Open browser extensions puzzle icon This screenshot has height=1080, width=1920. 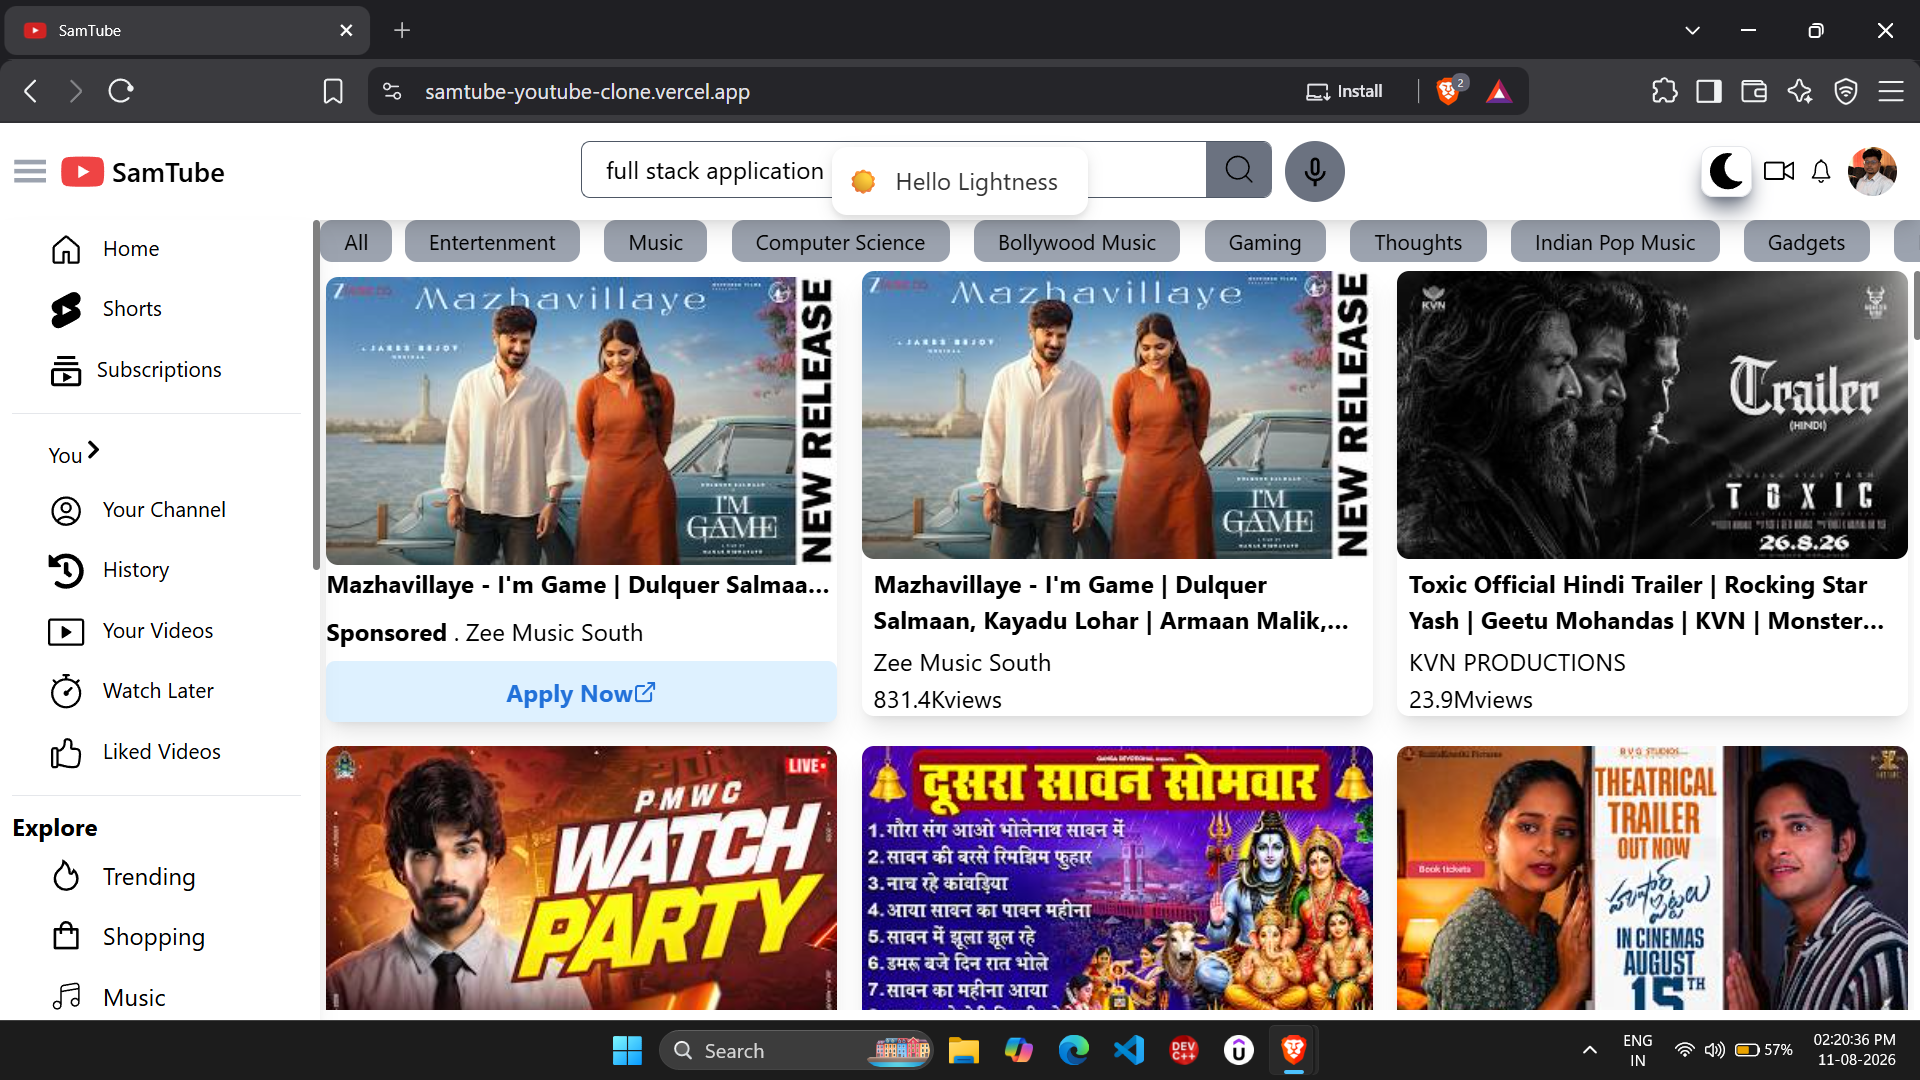(x=1664, y=91)
